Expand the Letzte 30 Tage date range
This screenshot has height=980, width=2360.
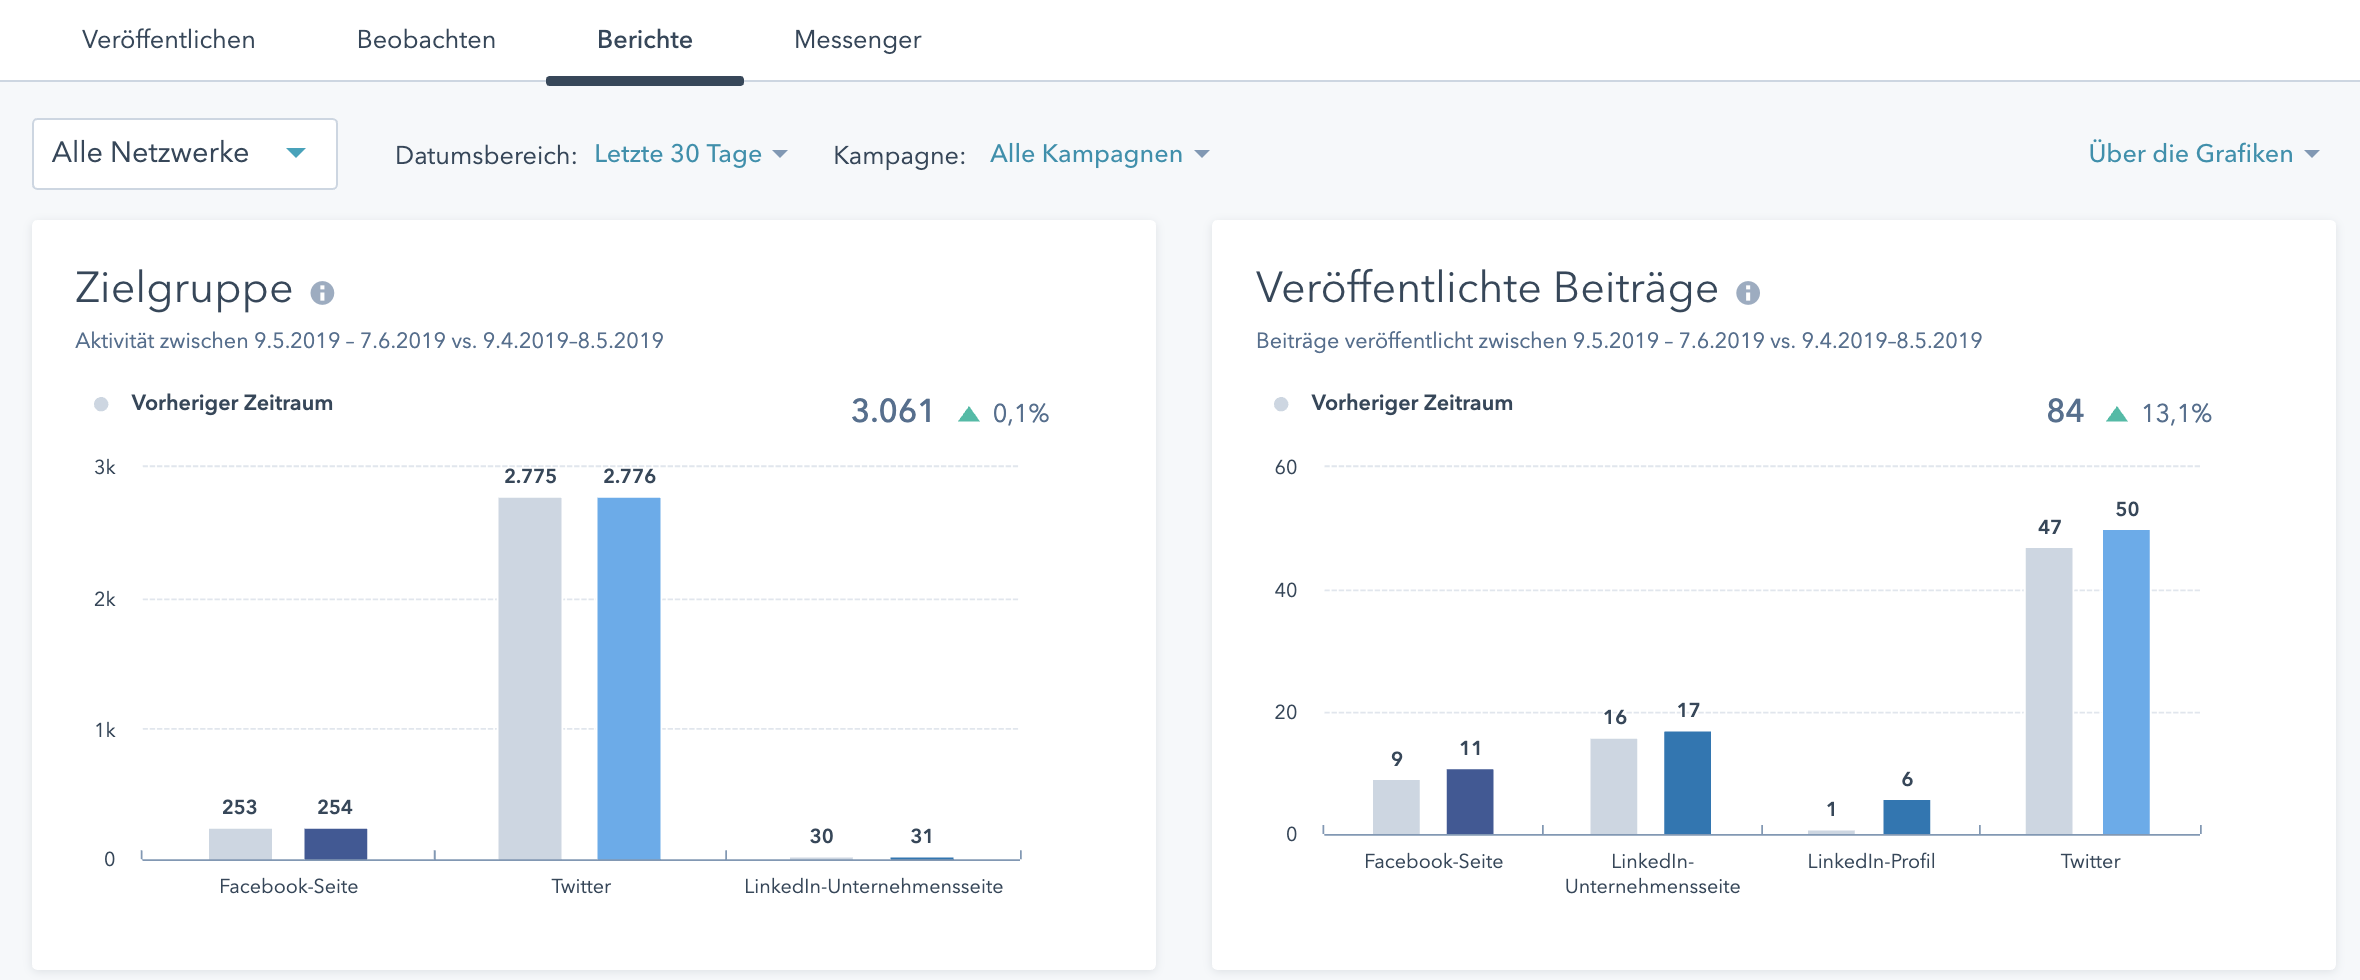point(690,154)
